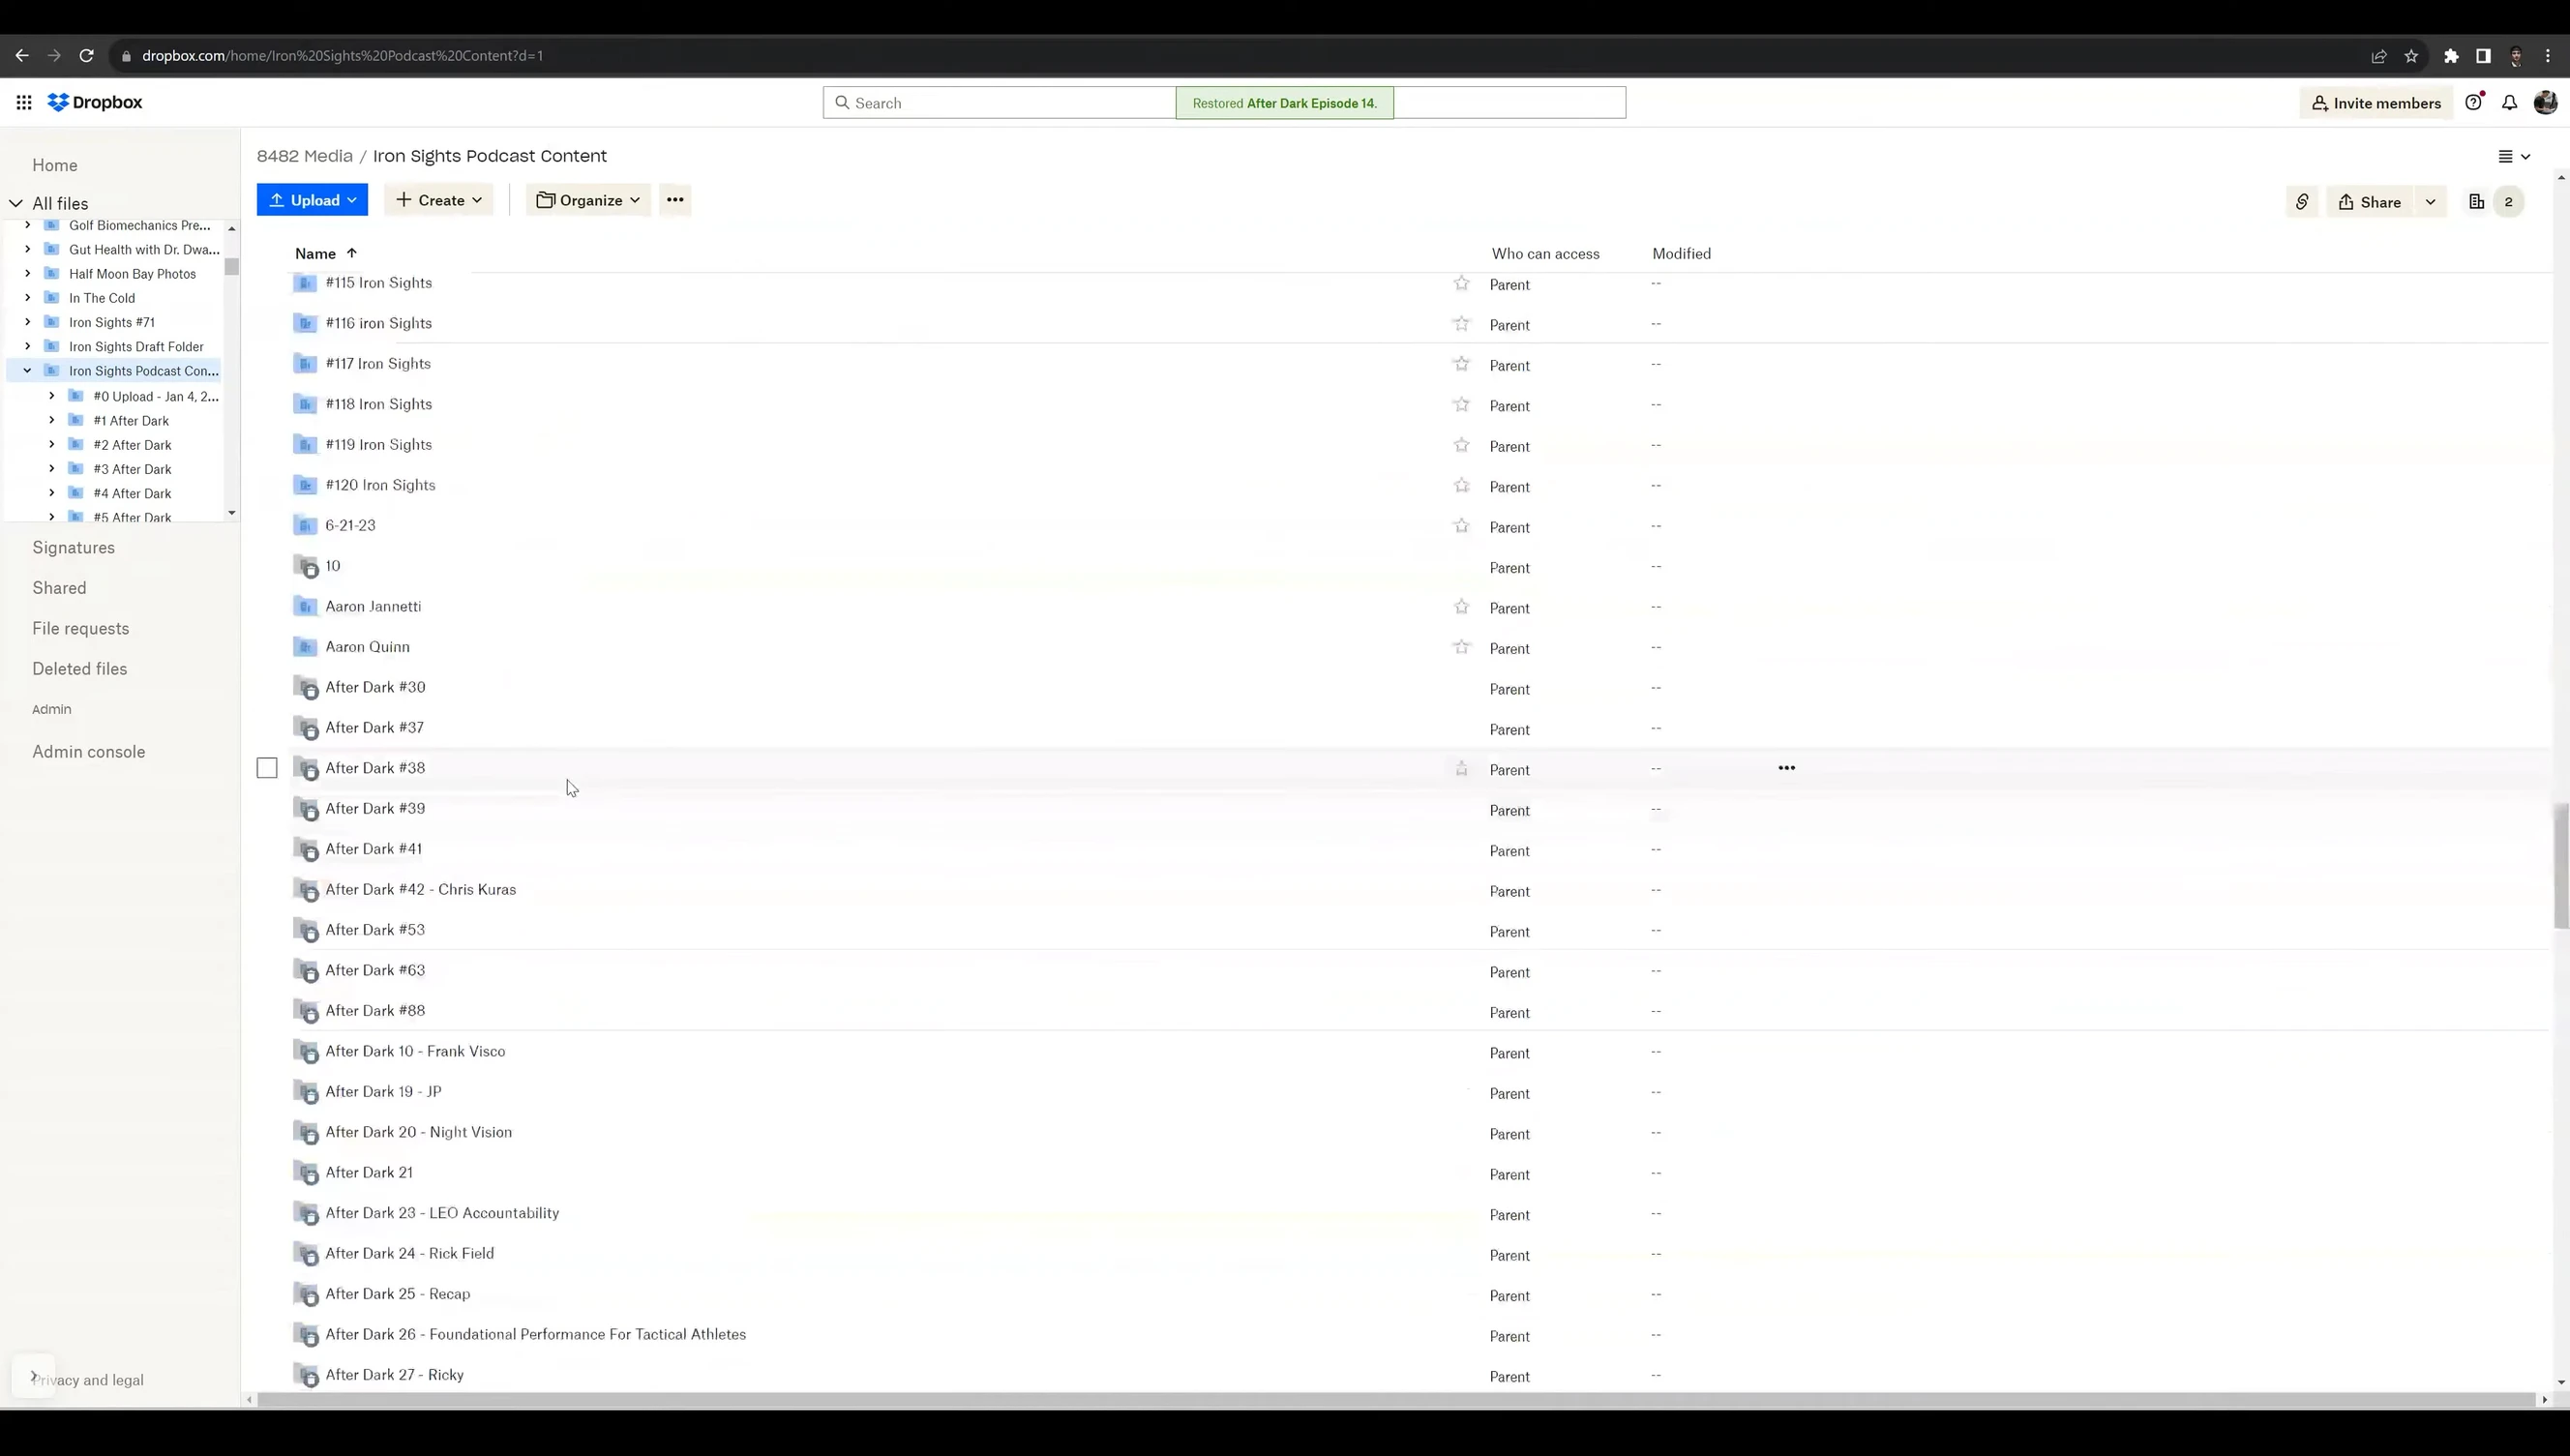2570x1456 pixels.
Task: Open After Dark 10 - Frank Visco
Action: click(415, 1051)
